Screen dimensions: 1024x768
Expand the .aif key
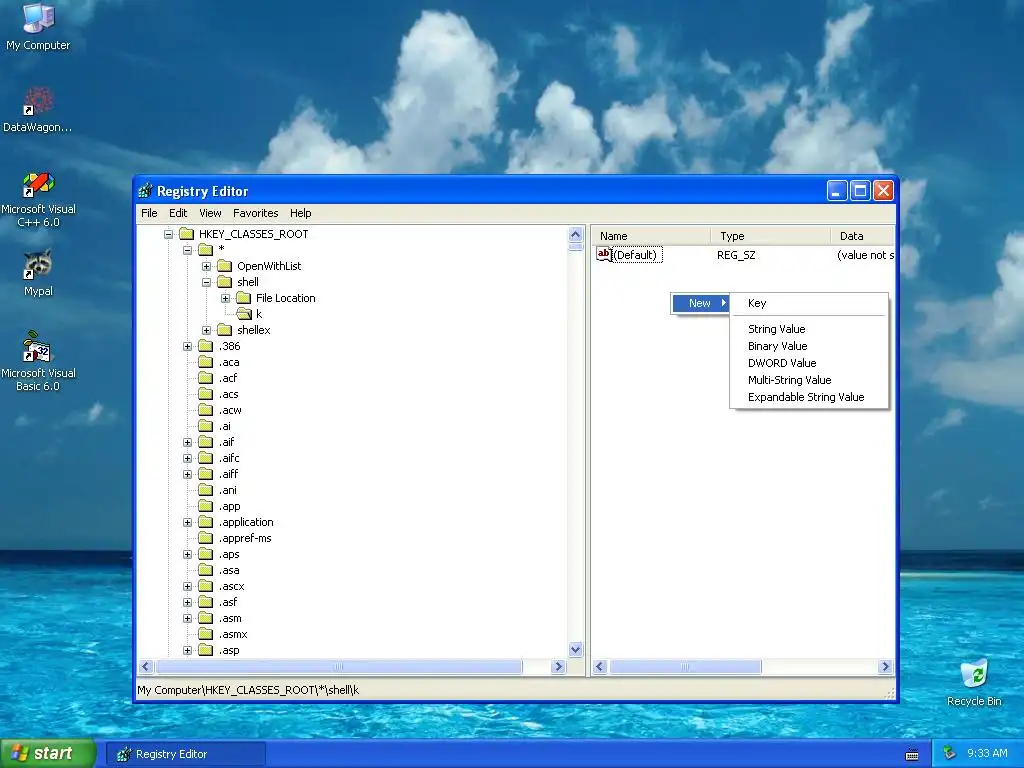pos(187,442)
